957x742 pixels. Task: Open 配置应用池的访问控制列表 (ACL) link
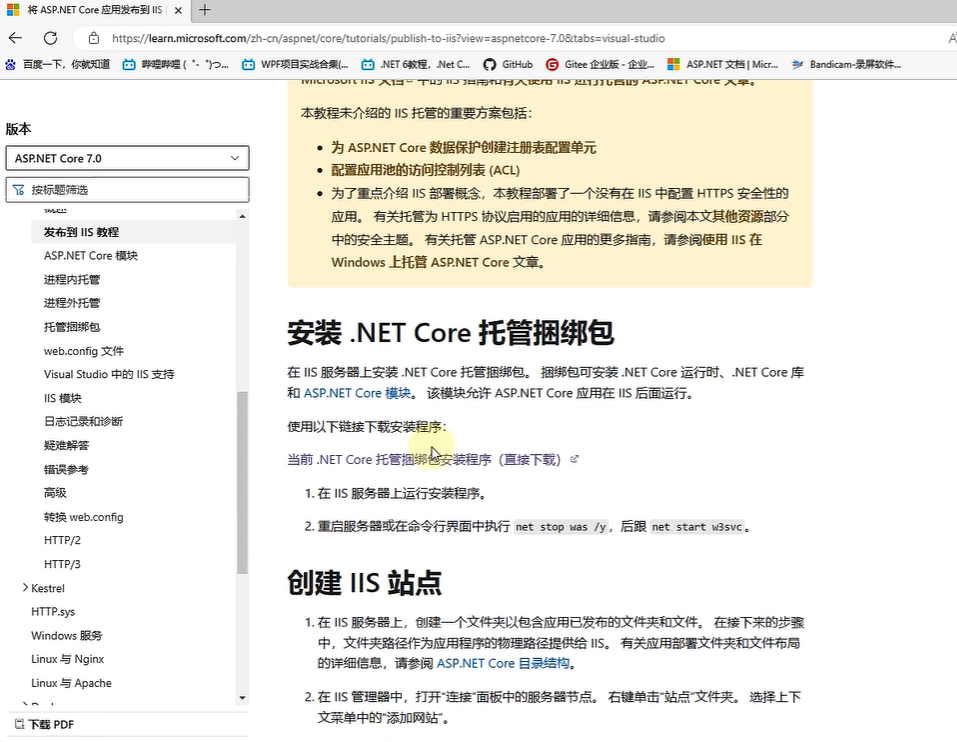425,170
